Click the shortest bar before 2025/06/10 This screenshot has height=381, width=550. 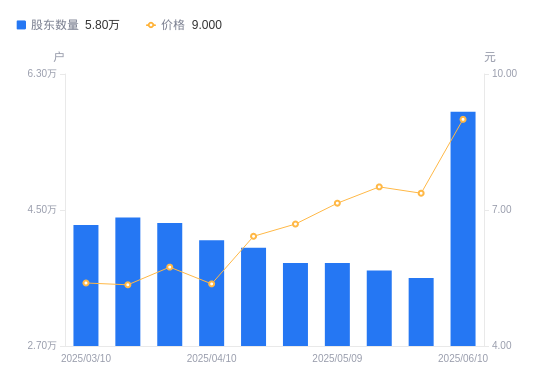(421, 312)
